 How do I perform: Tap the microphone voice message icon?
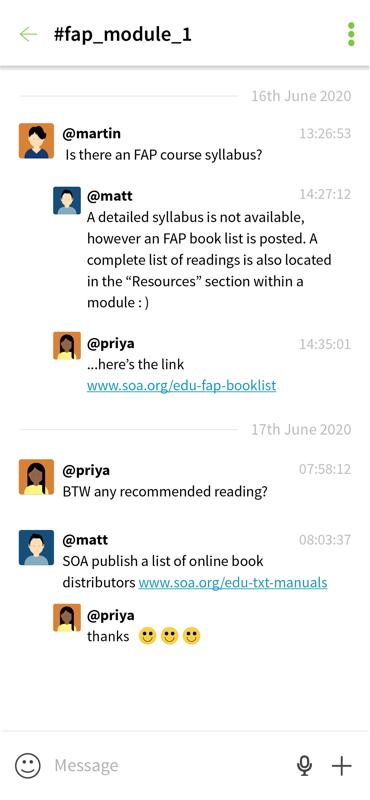(x=305, y=765)
